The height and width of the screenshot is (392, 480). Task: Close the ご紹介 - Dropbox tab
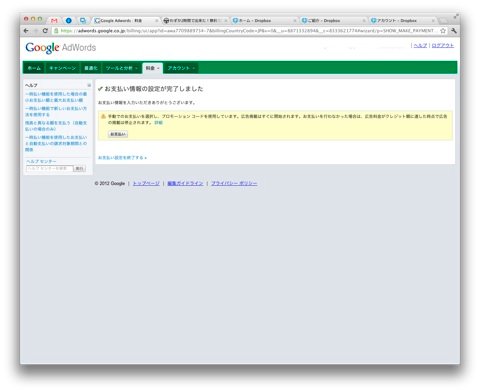pyautogui.click(x=364, y=21)
